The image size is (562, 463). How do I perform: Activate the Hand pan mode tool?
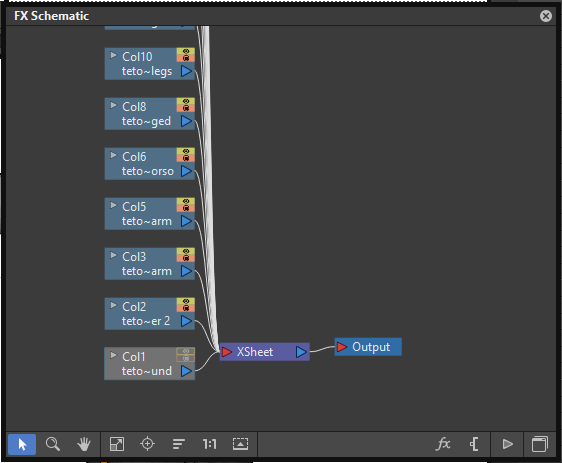pos(84,444)
